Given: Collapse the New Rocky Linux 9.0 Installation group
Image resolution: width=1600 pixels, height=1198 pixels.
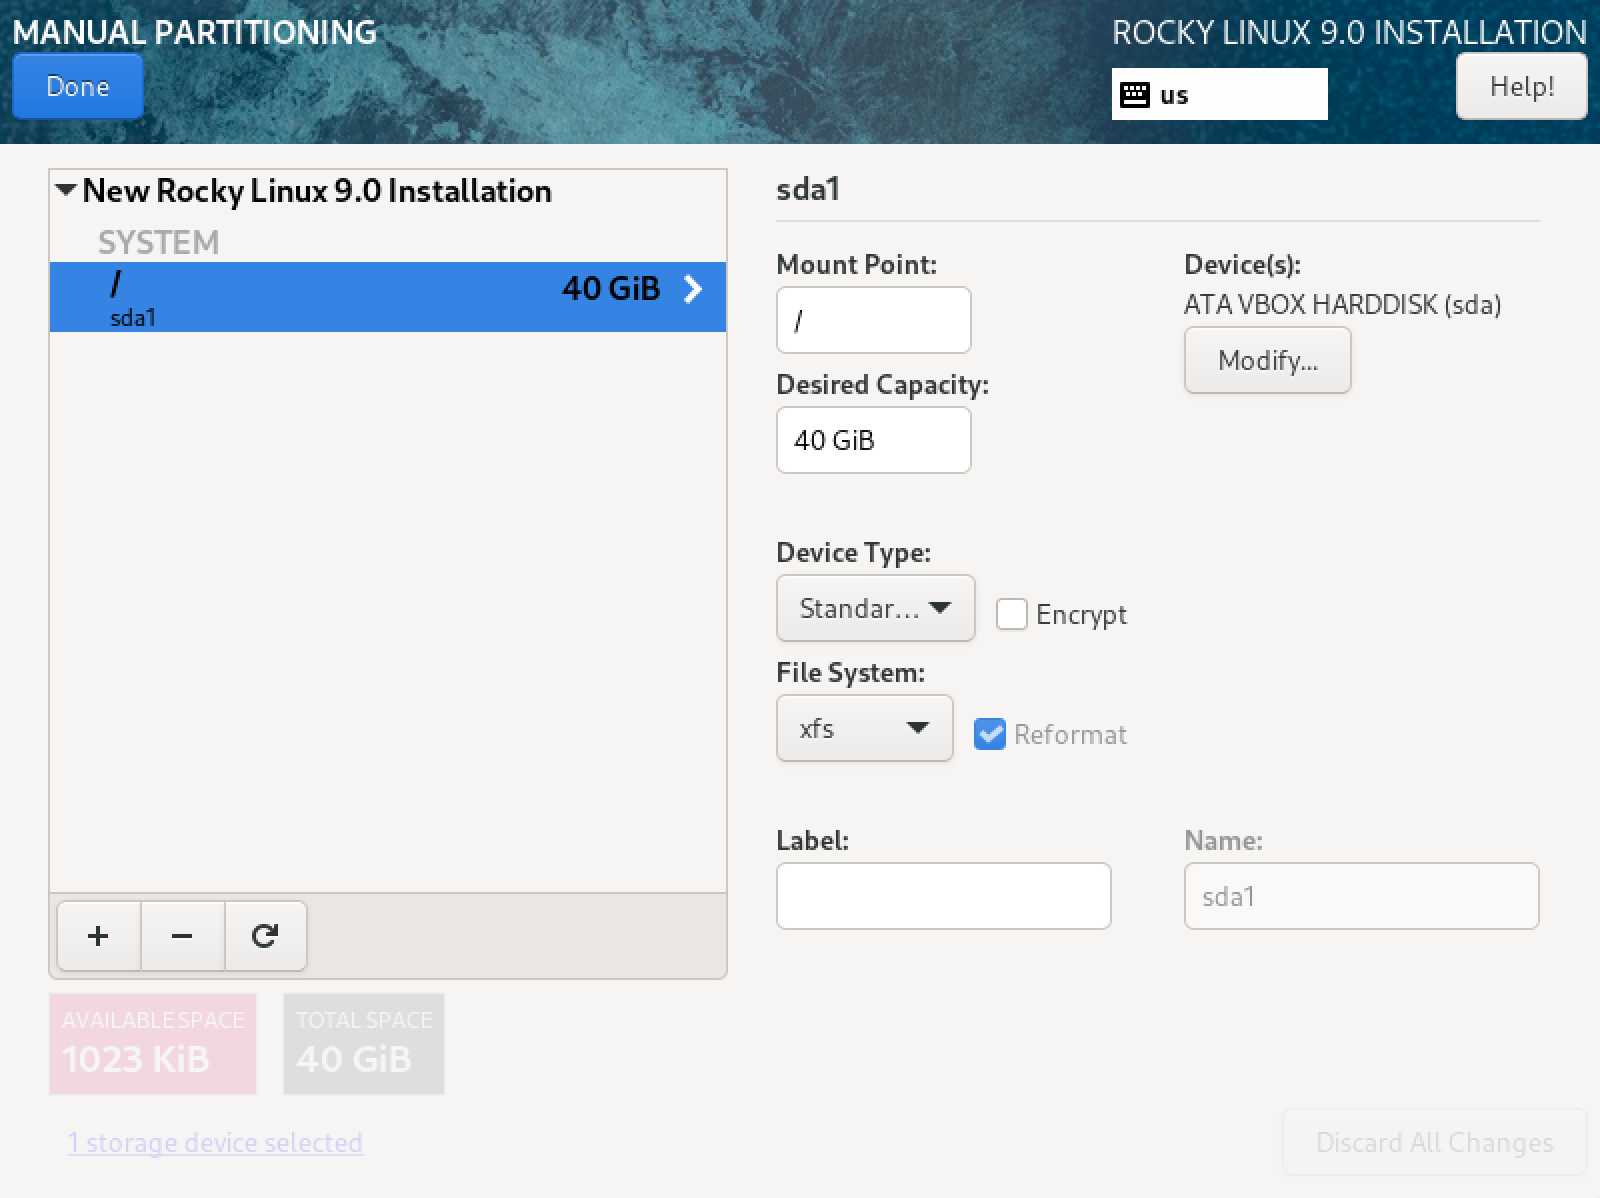Looking at the screenshot, I should (x=66, y=190).
